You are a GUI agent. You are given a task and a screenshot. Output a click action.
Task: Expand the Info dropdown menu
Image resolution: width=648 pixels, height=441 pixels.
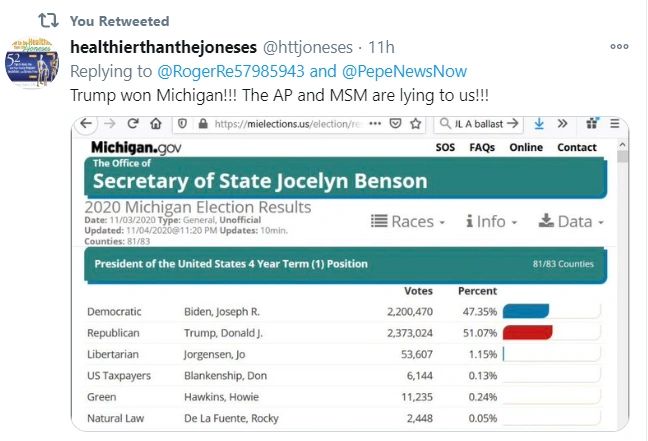coord(491,221)
